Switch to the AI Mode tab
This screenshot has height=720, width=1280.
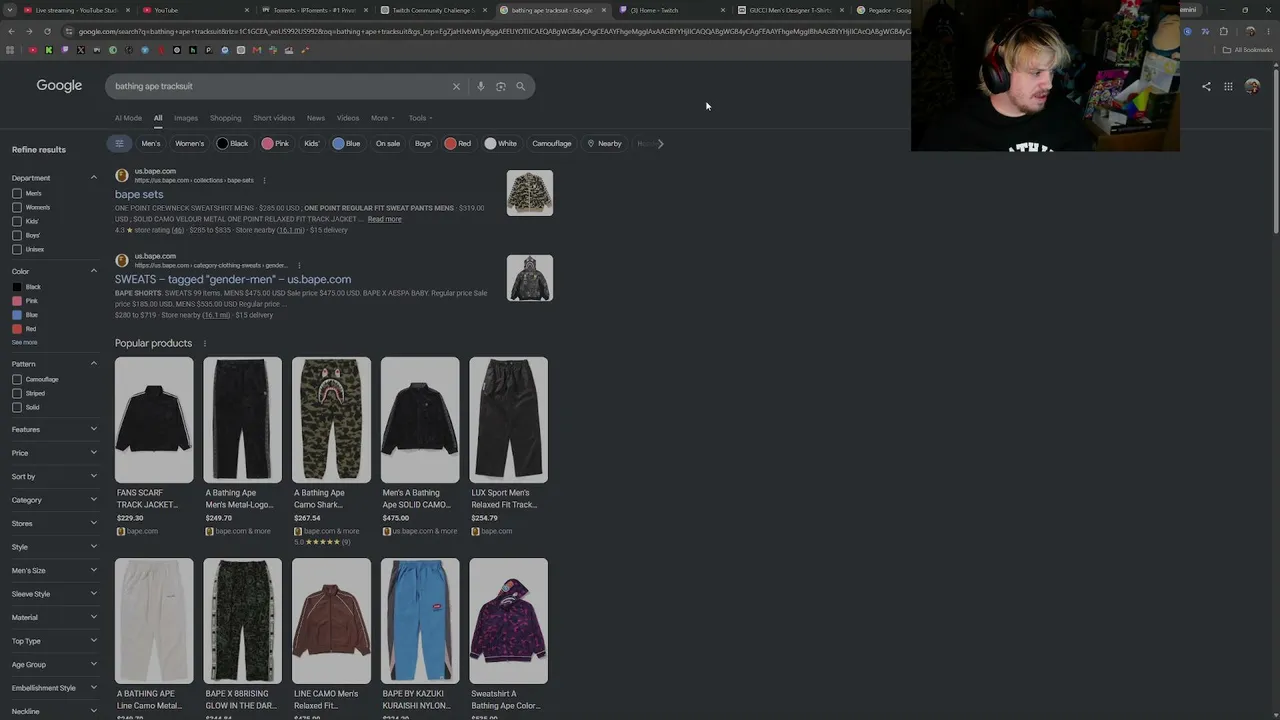point(128,118)
